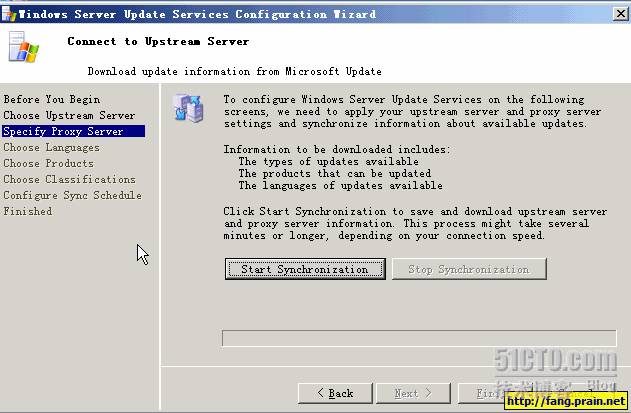The height and width of the screenshot is (413, 631).
Task: Click the server synchronization icon
Action: point(188,108)
